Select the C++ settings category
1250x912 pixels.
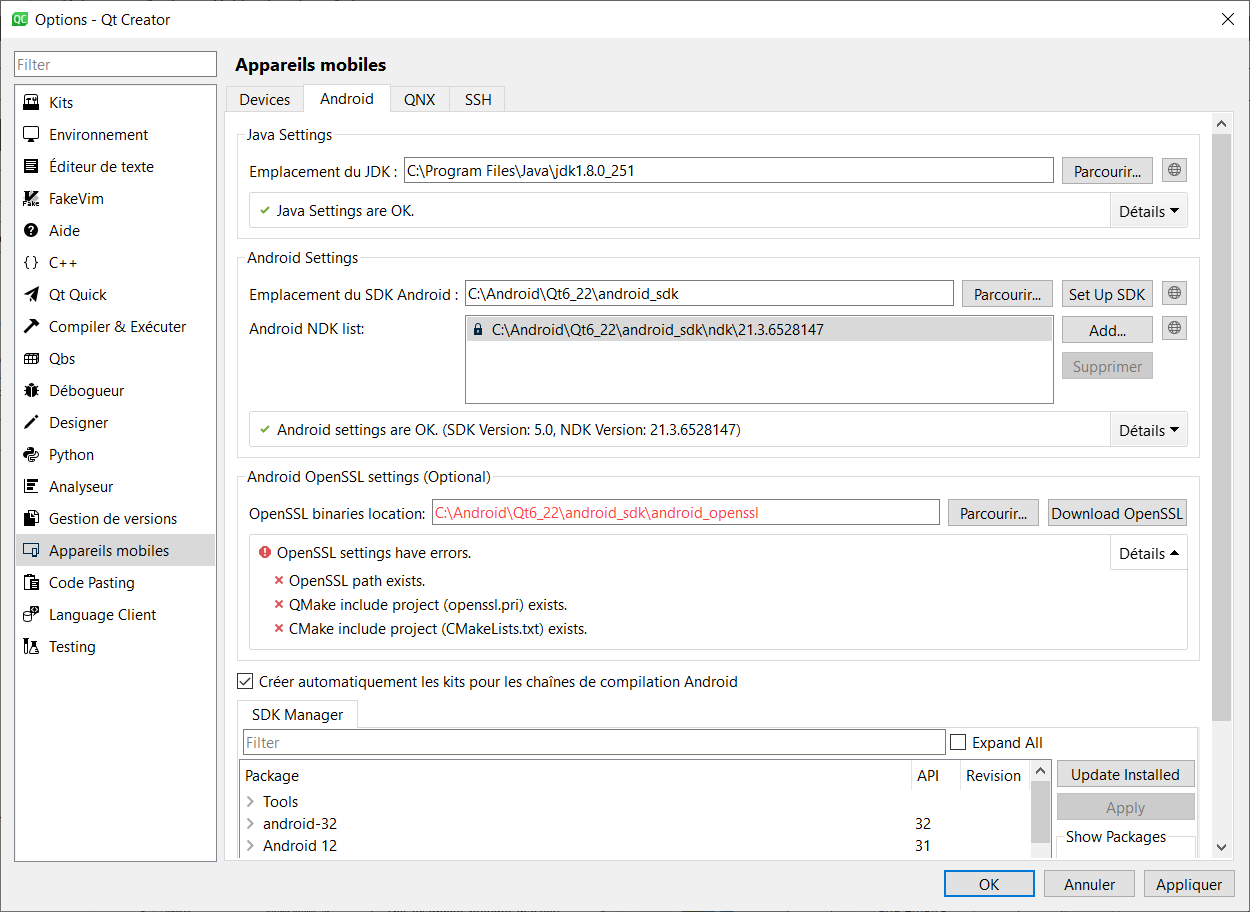(x=115, y=263)
